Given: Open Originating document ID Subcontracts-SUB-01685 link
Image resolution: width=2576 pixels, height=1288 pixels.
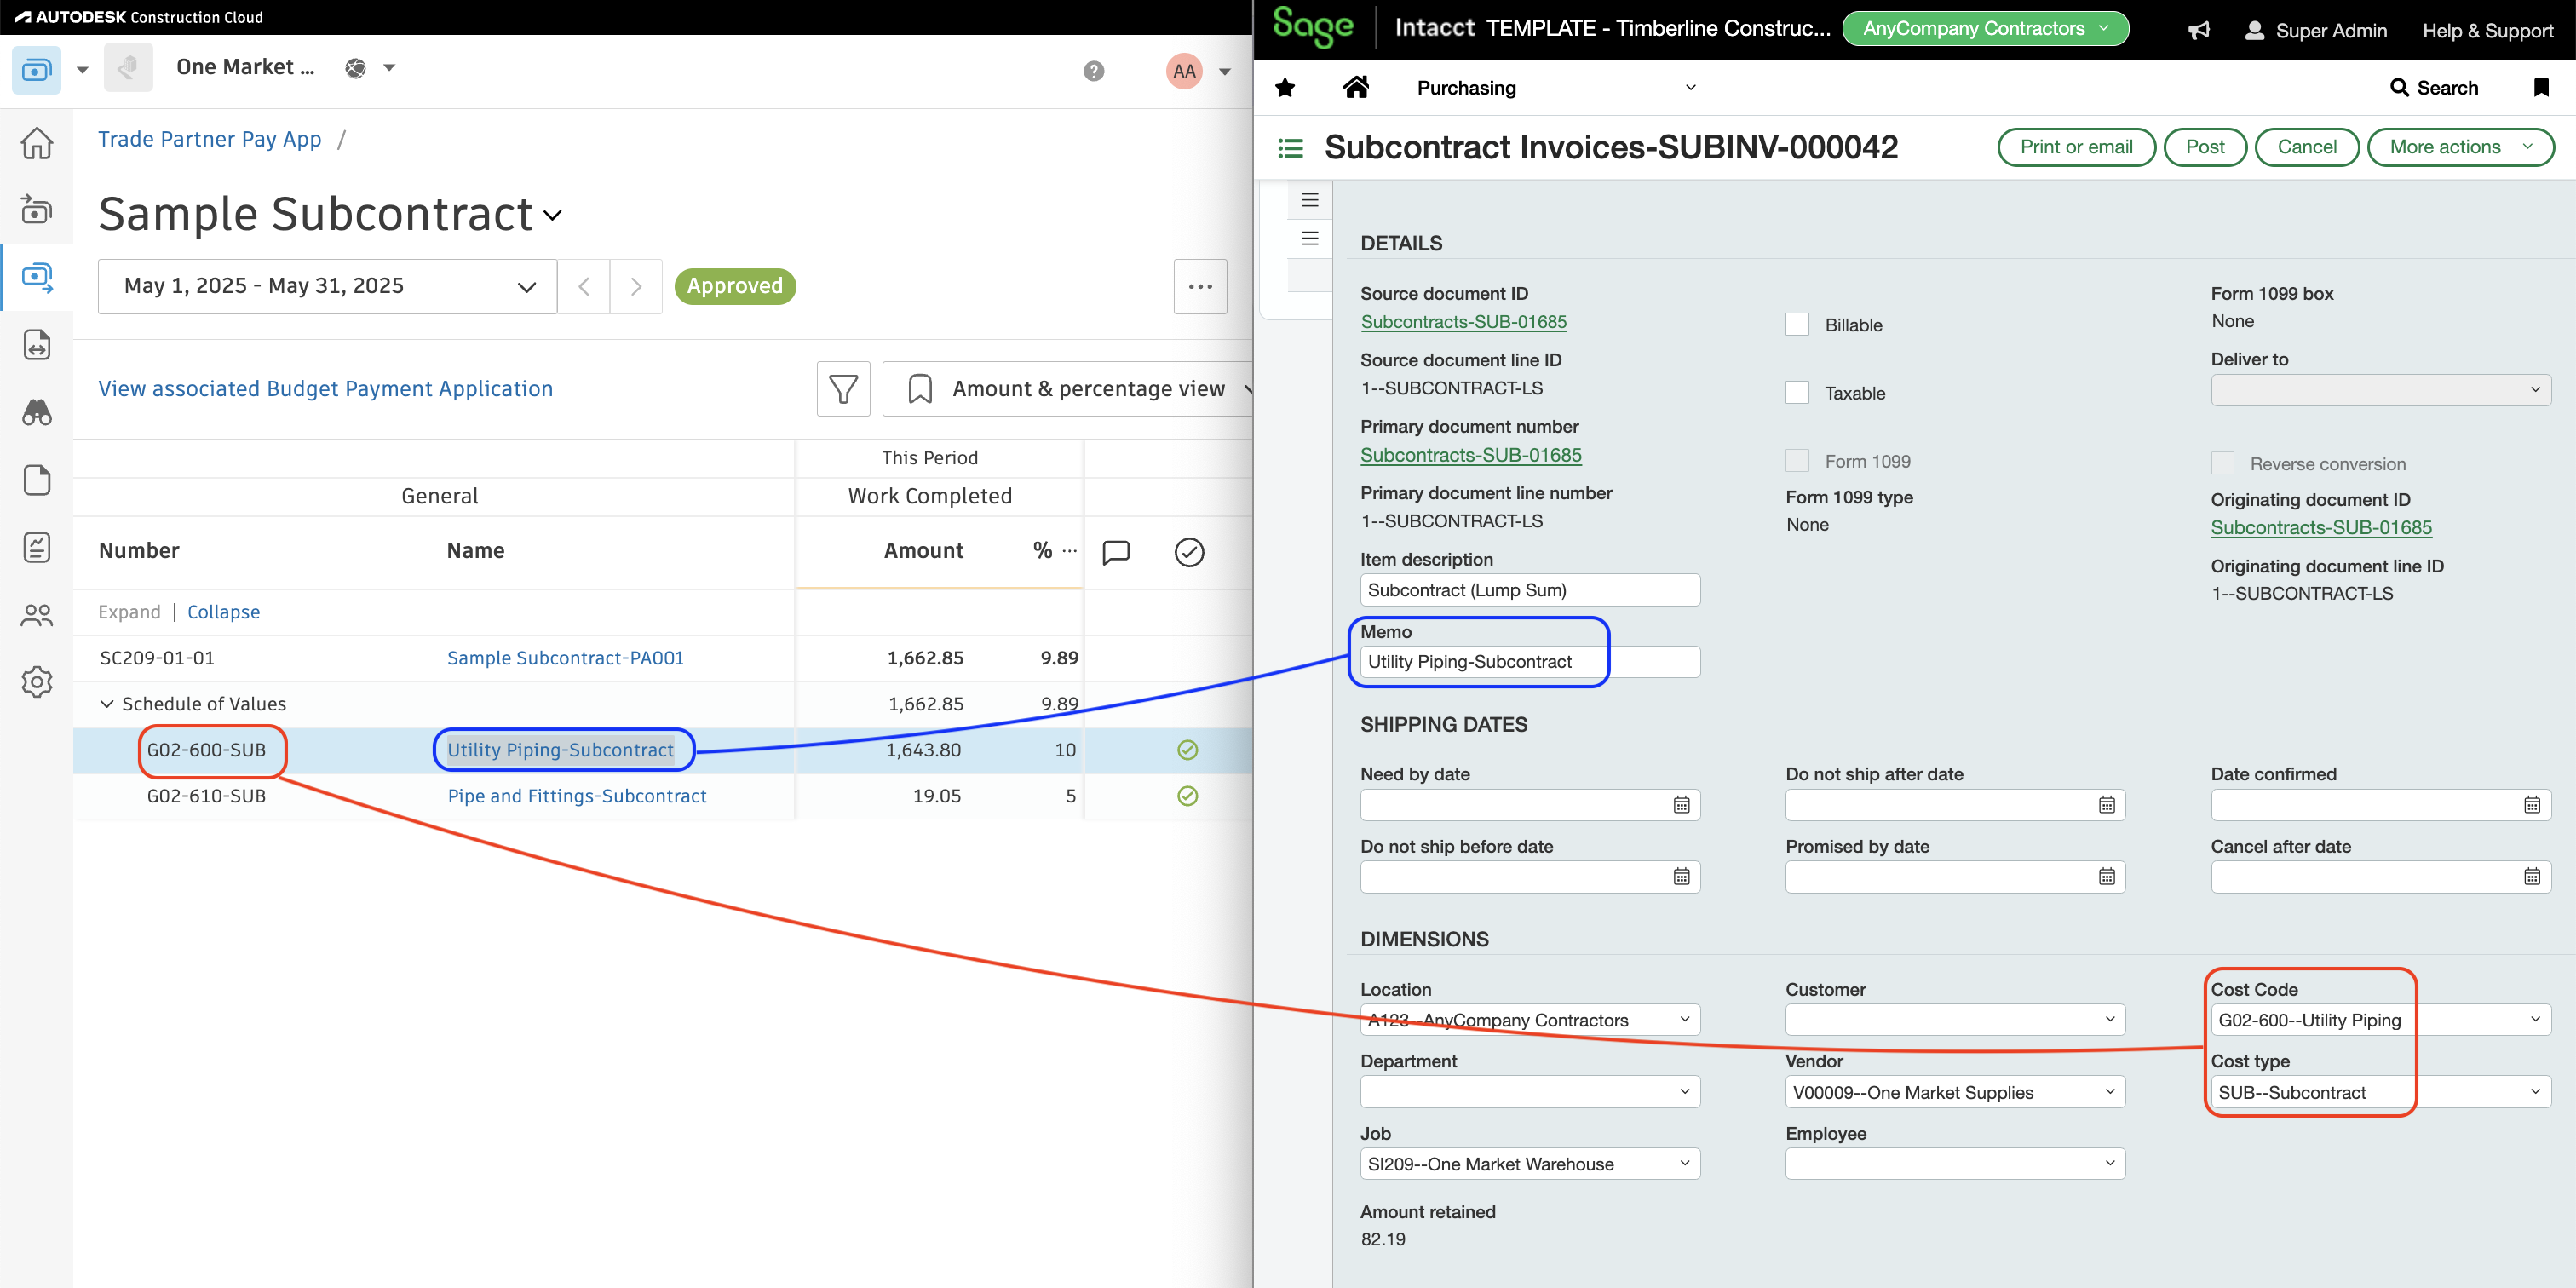Looking at the screenshot, I should [x=2320, y=528].
